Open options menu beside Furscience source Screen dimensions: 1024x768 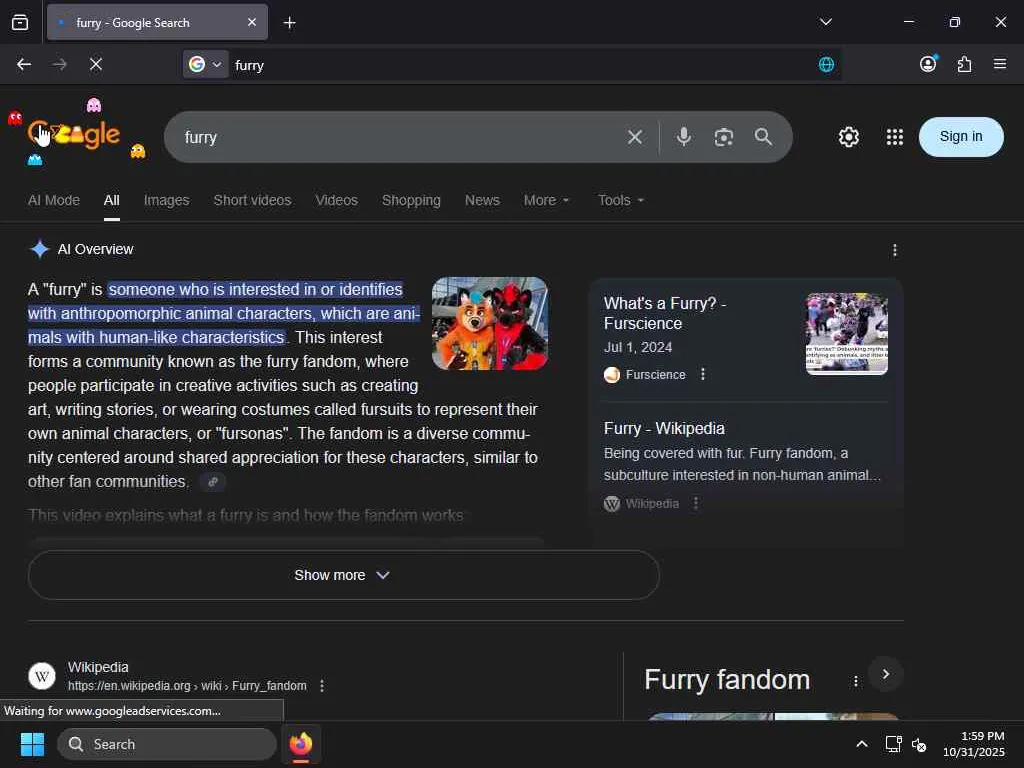[x=703, y=374]
